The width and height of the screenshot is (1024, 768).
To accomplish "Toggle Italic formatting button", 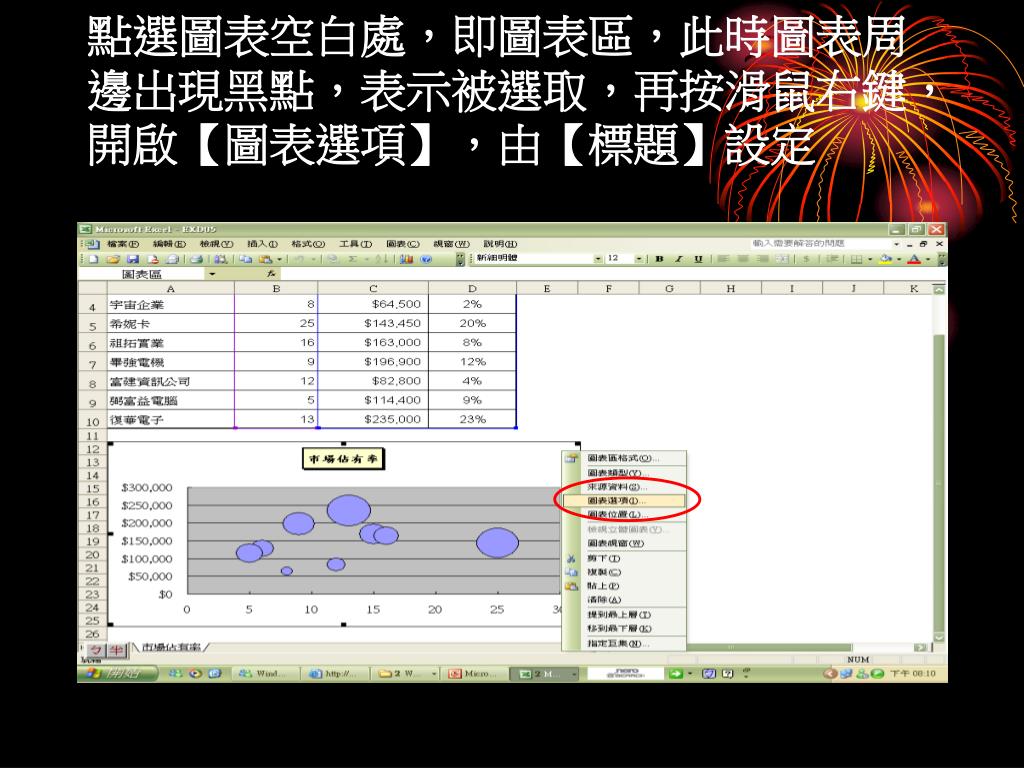I will (x=679, y=259).
